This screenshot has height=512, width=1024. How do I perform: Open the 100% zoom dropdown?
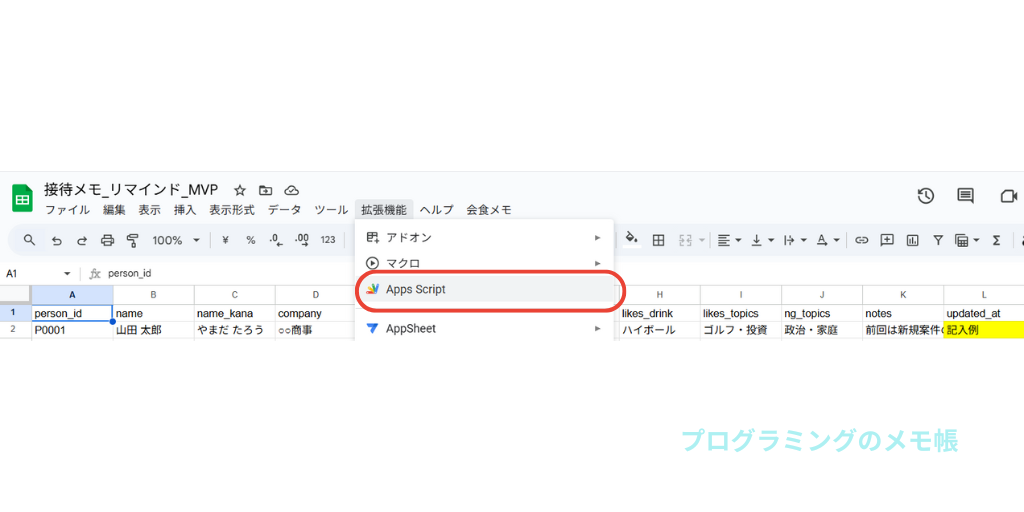tap(175, 240)
